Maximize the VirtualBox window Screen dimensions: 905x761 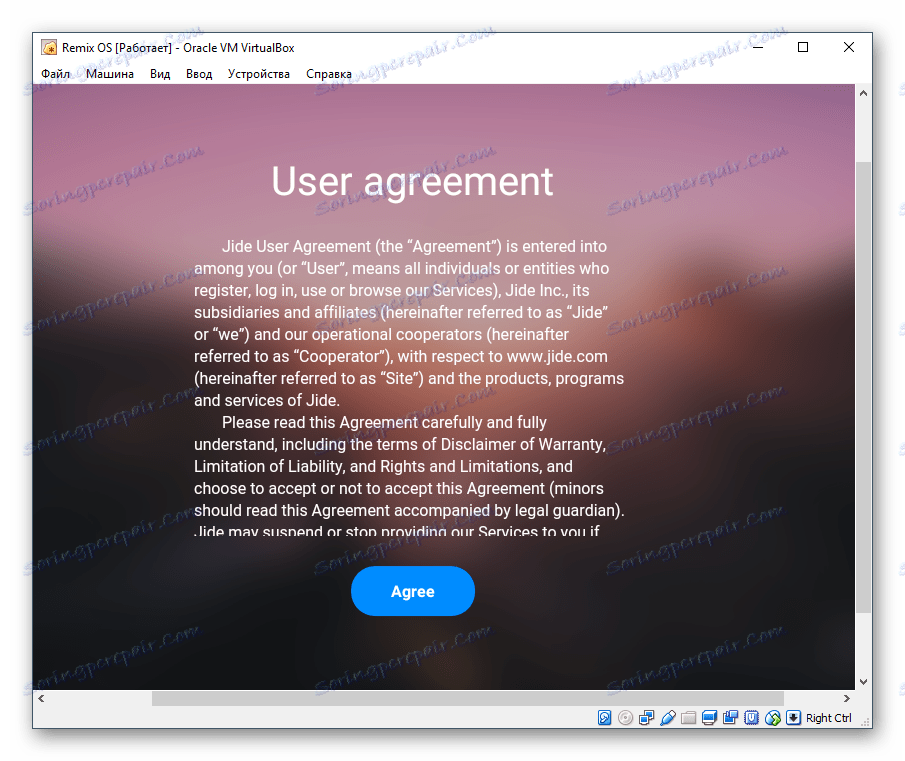803,47
